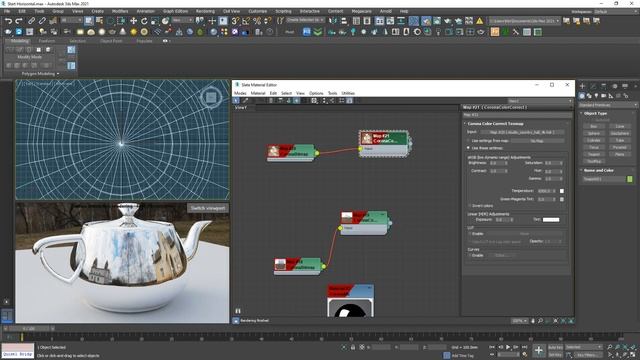Open the View1 dropdown in Slate editor
The height and width of the screenshot is (360, 640).
point(540,101)
